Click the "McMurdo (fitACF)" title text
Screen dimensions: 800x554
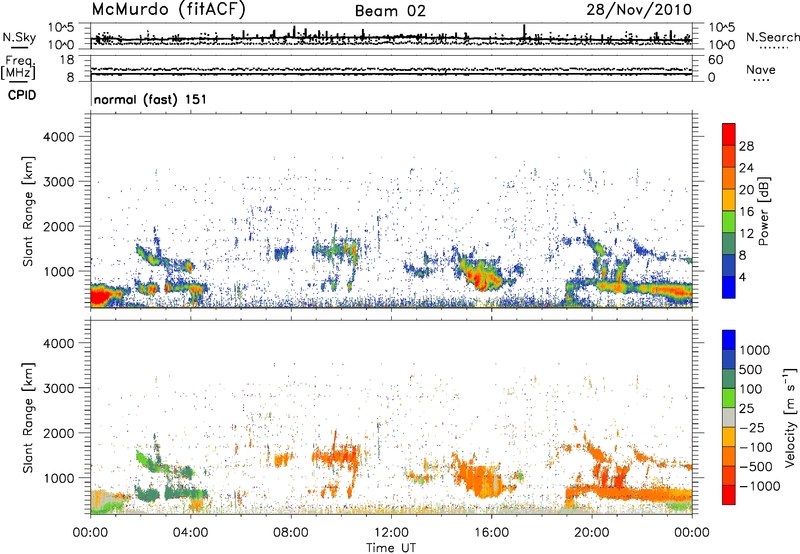click(x=168, y=9)
